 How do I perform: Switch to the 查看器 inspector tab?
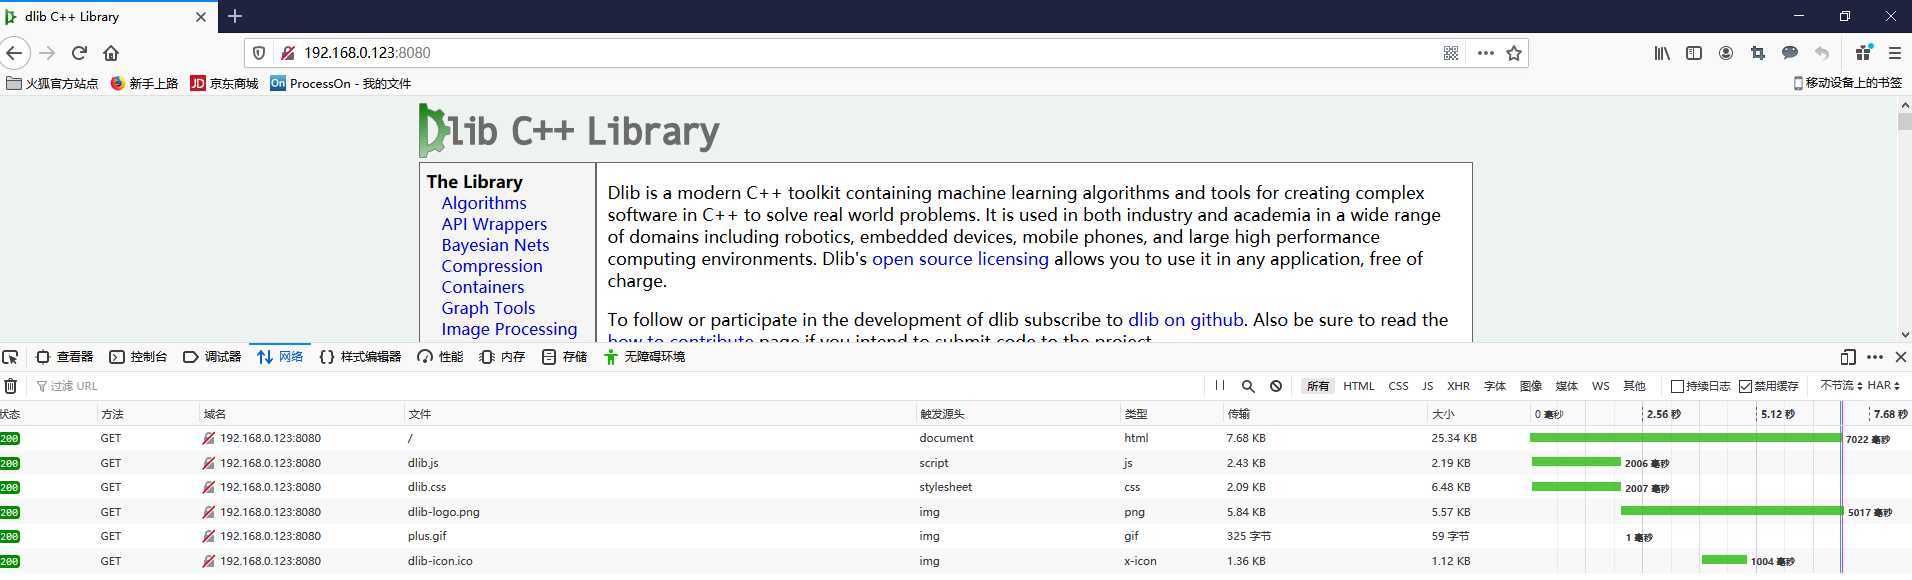[65, 357]
